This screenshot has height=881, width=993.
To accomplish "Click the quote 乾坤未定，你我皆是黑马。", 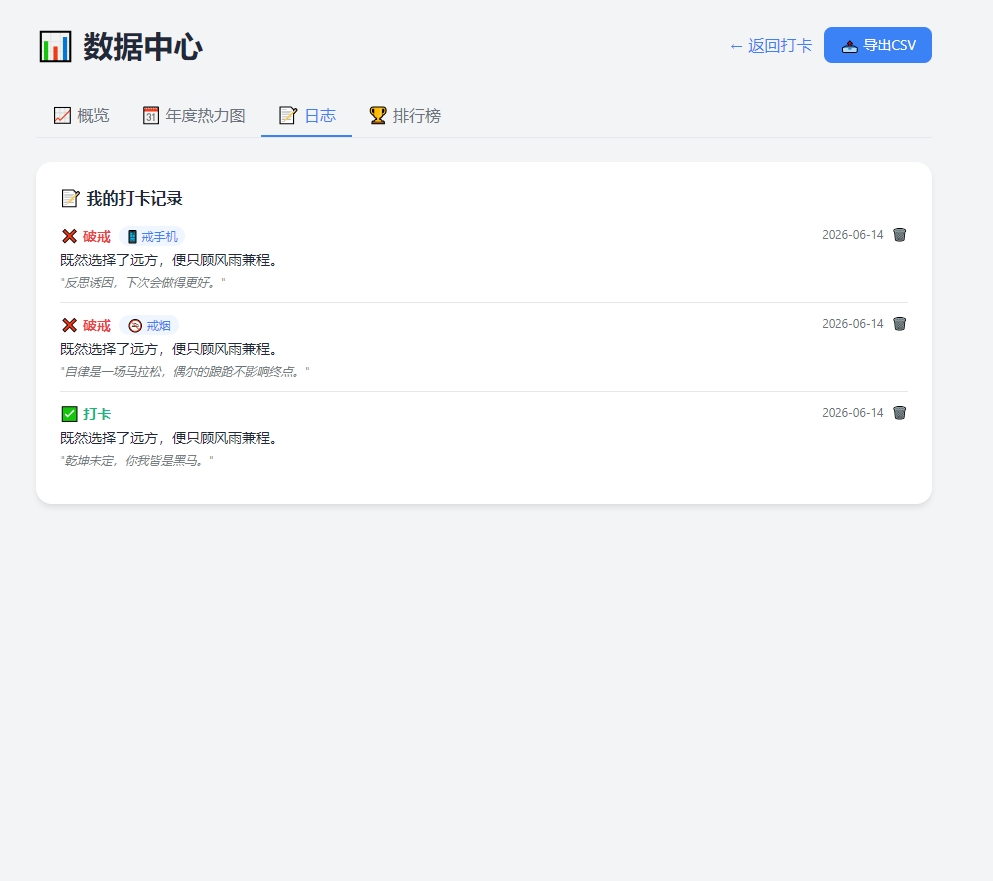I will (x=137, y=460).
